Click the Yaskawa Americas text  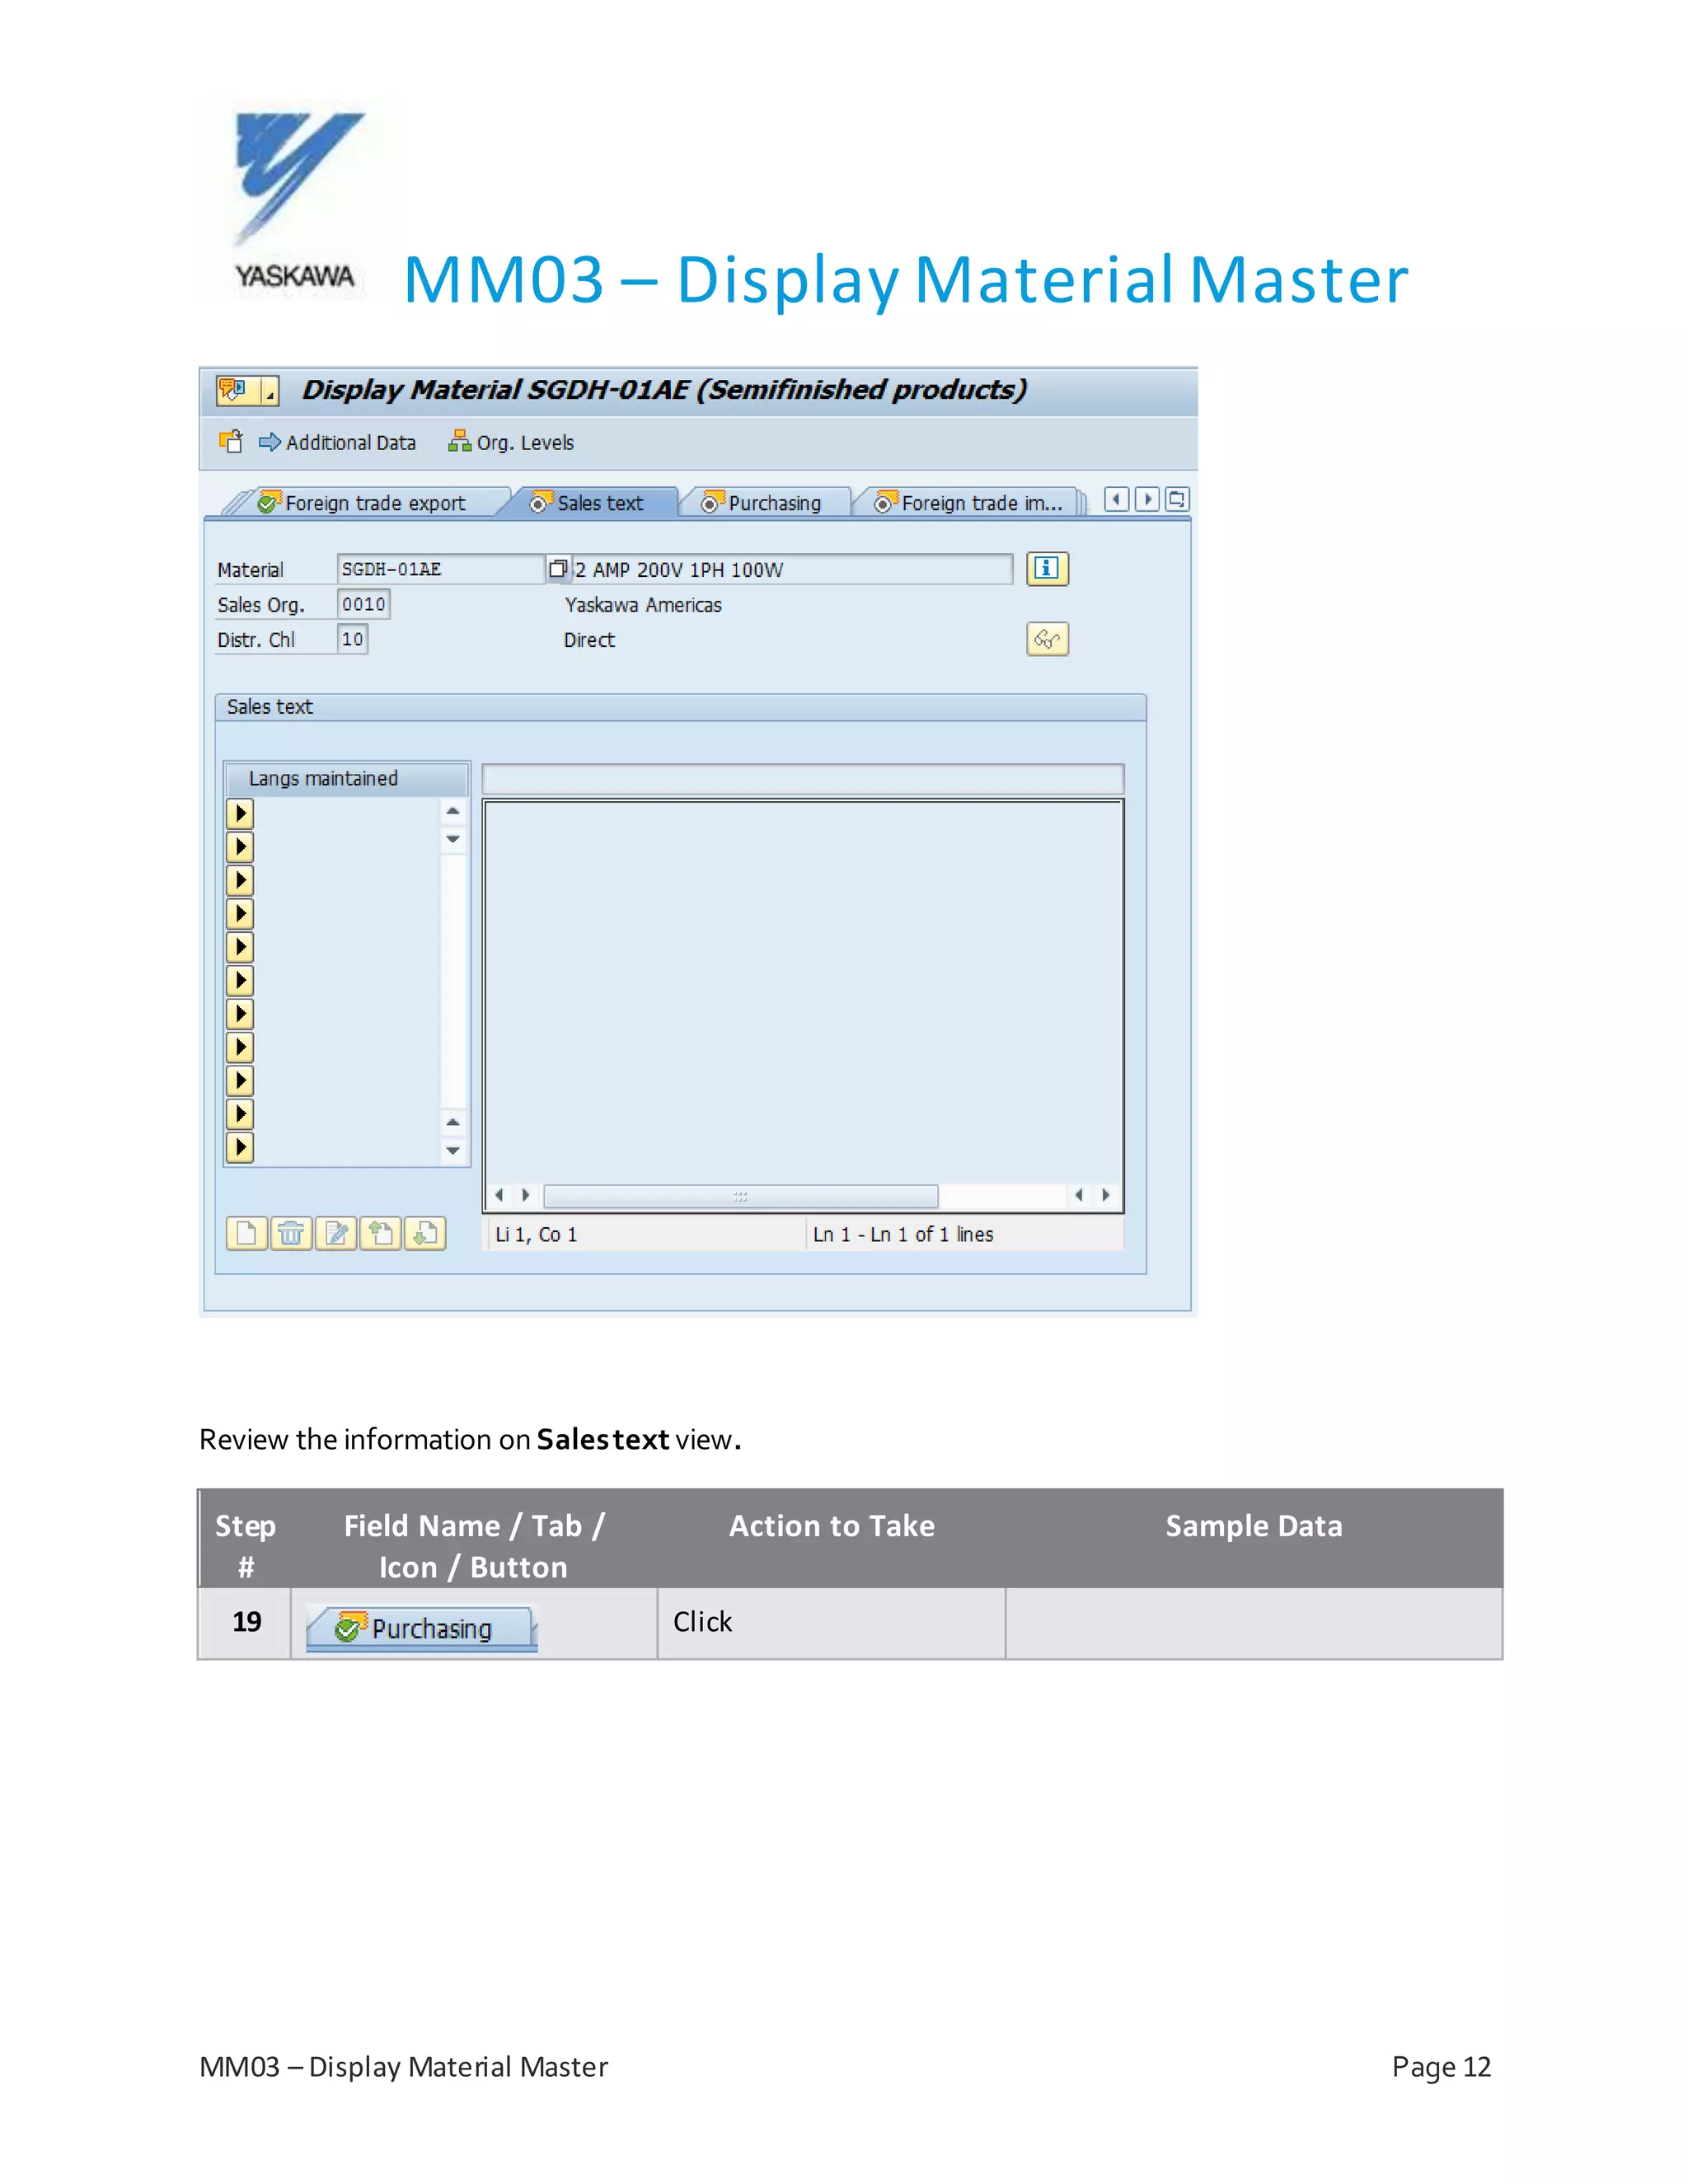(x=643, y=605)
